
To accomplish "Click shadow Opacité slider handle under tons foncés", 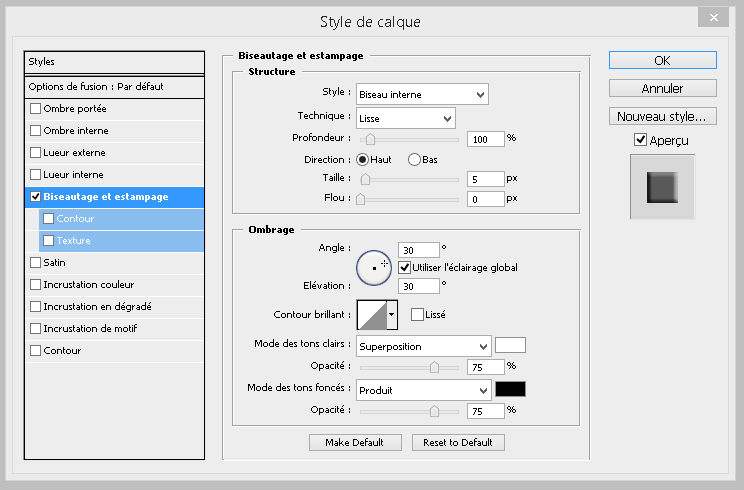I will (x=434, y=411).
